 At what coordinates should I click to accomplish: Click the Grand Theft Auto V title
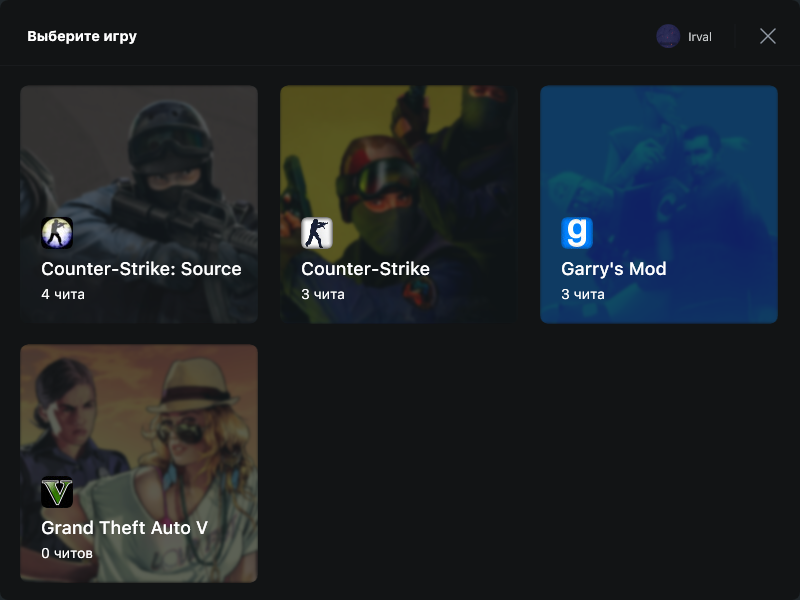point(124,528)
